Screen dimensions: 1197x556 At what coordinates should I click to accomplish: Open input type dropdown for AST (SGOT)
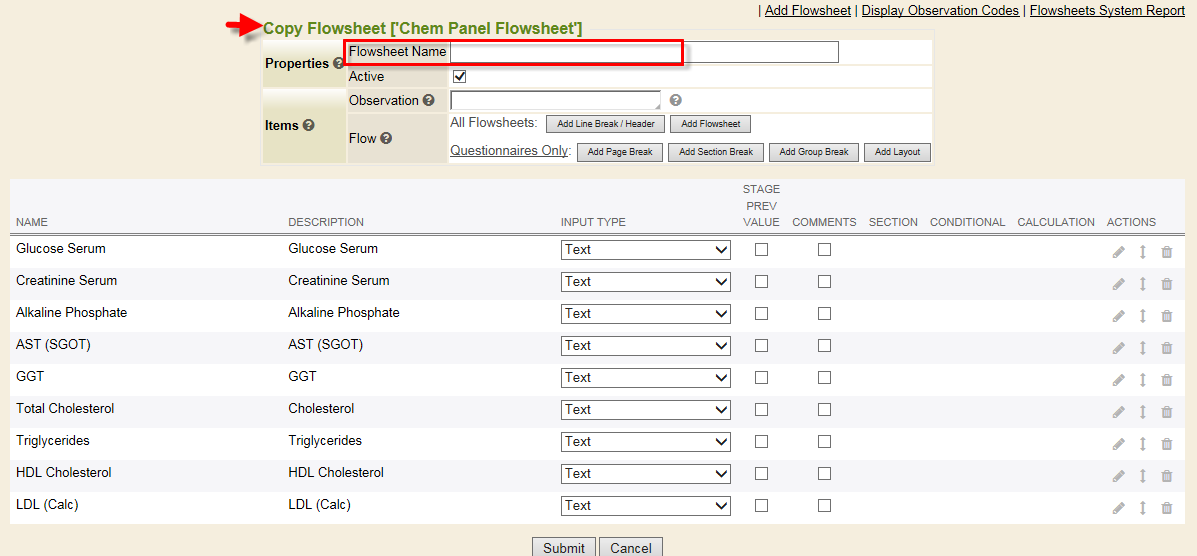pyautogui.click(x=646, y=346)
